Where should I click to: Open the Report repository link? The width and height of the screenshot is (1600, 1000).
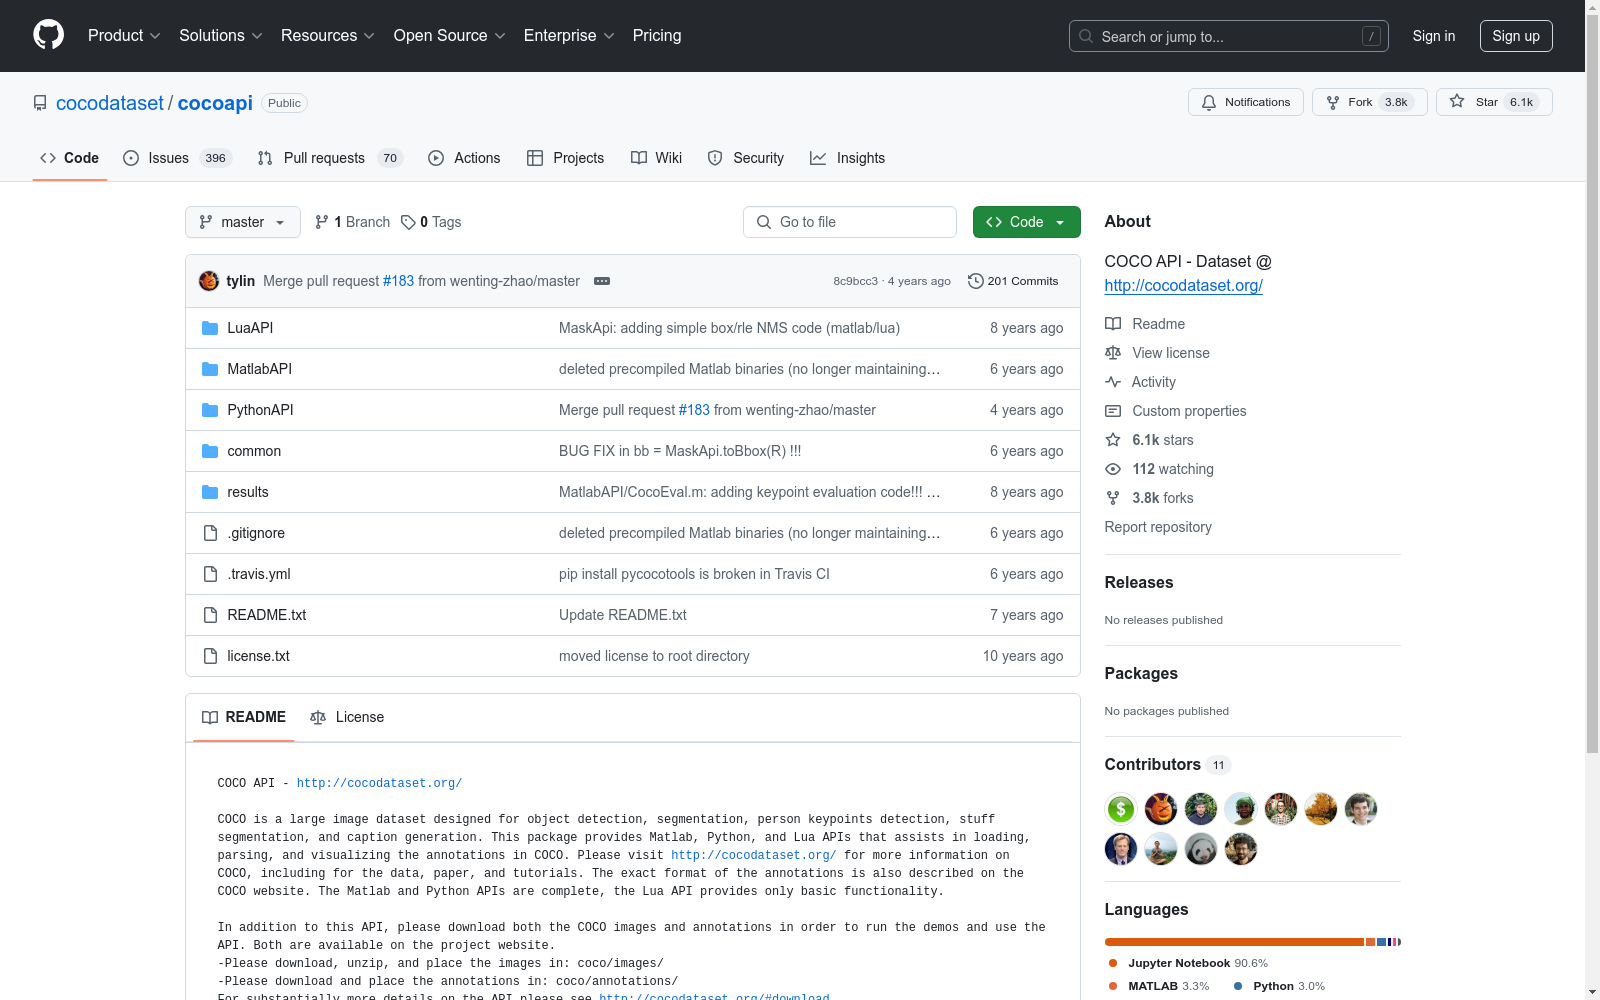click(x=1158, y=527)
